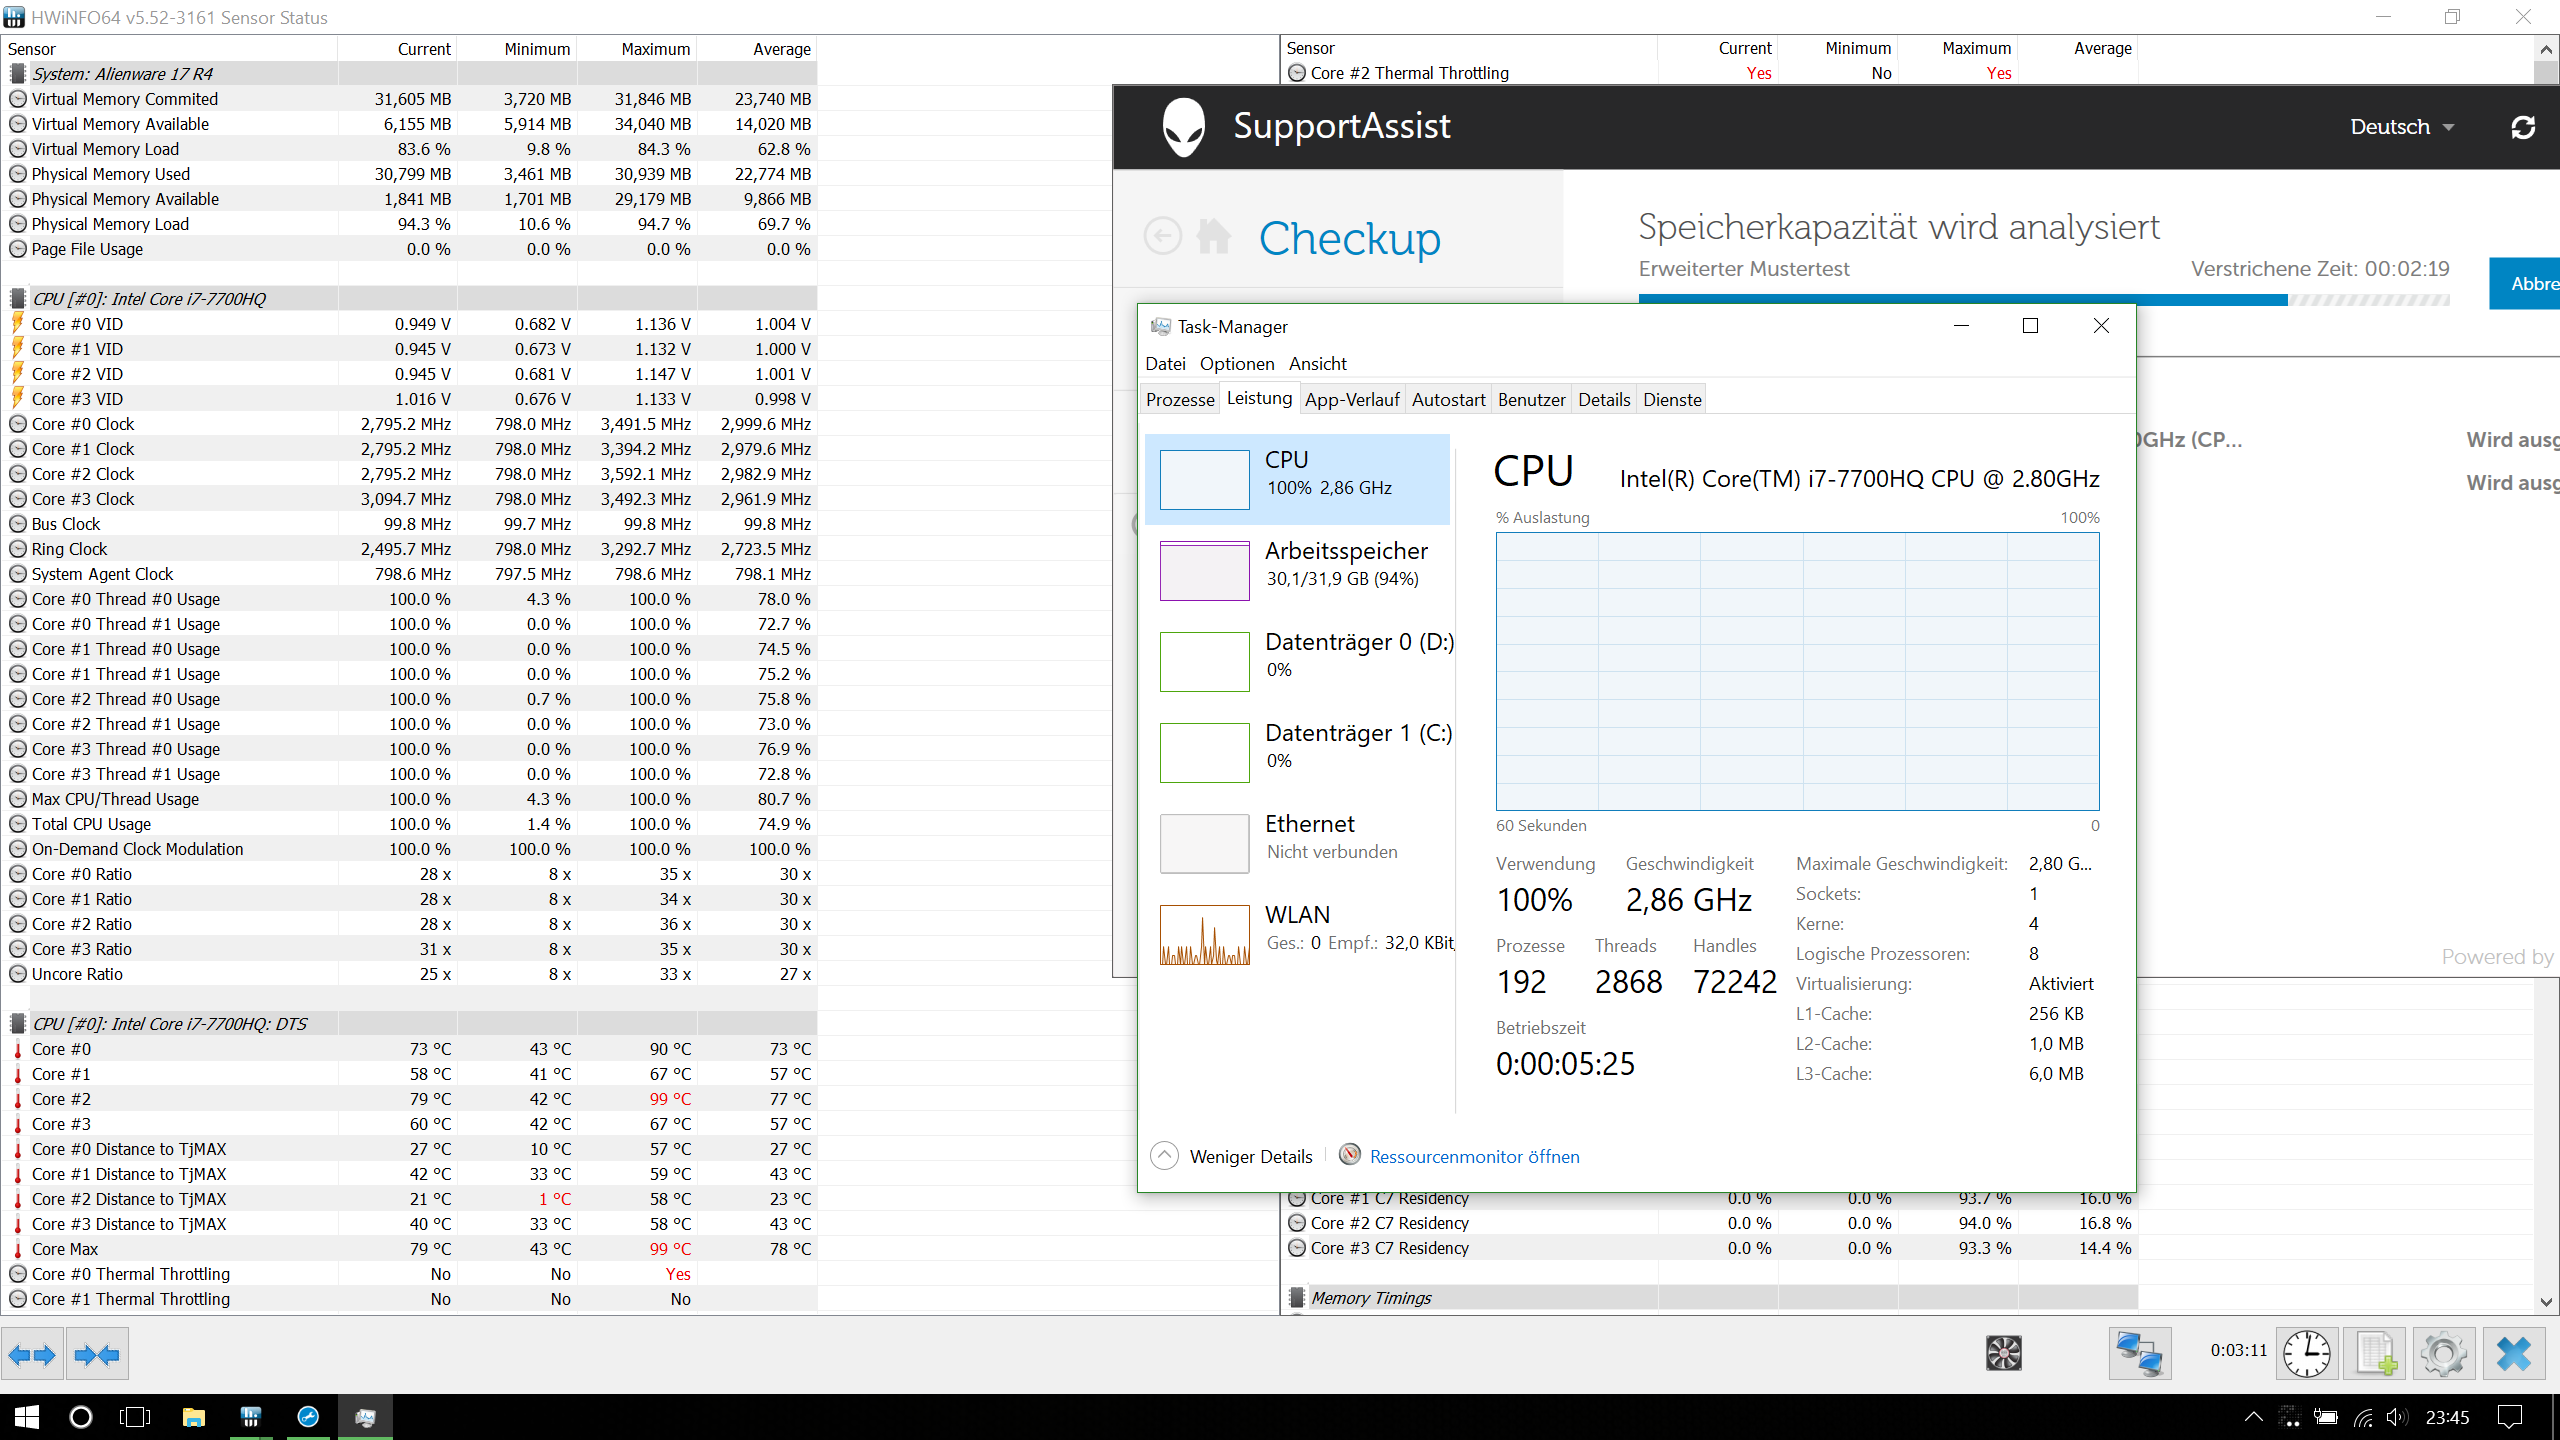
Task: Collapse the Memory Timings sensor group
Action: [1296, 1298]
